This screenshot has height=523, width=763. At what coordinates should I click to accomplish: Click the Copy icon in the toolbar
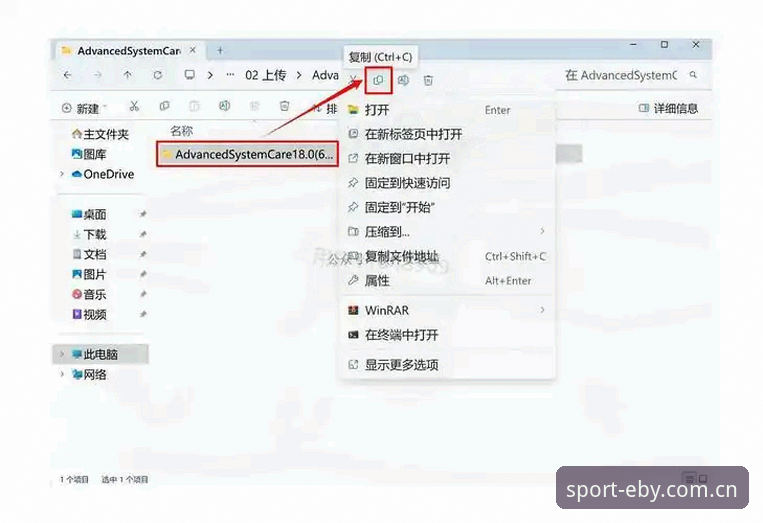[x=164, y=106]
